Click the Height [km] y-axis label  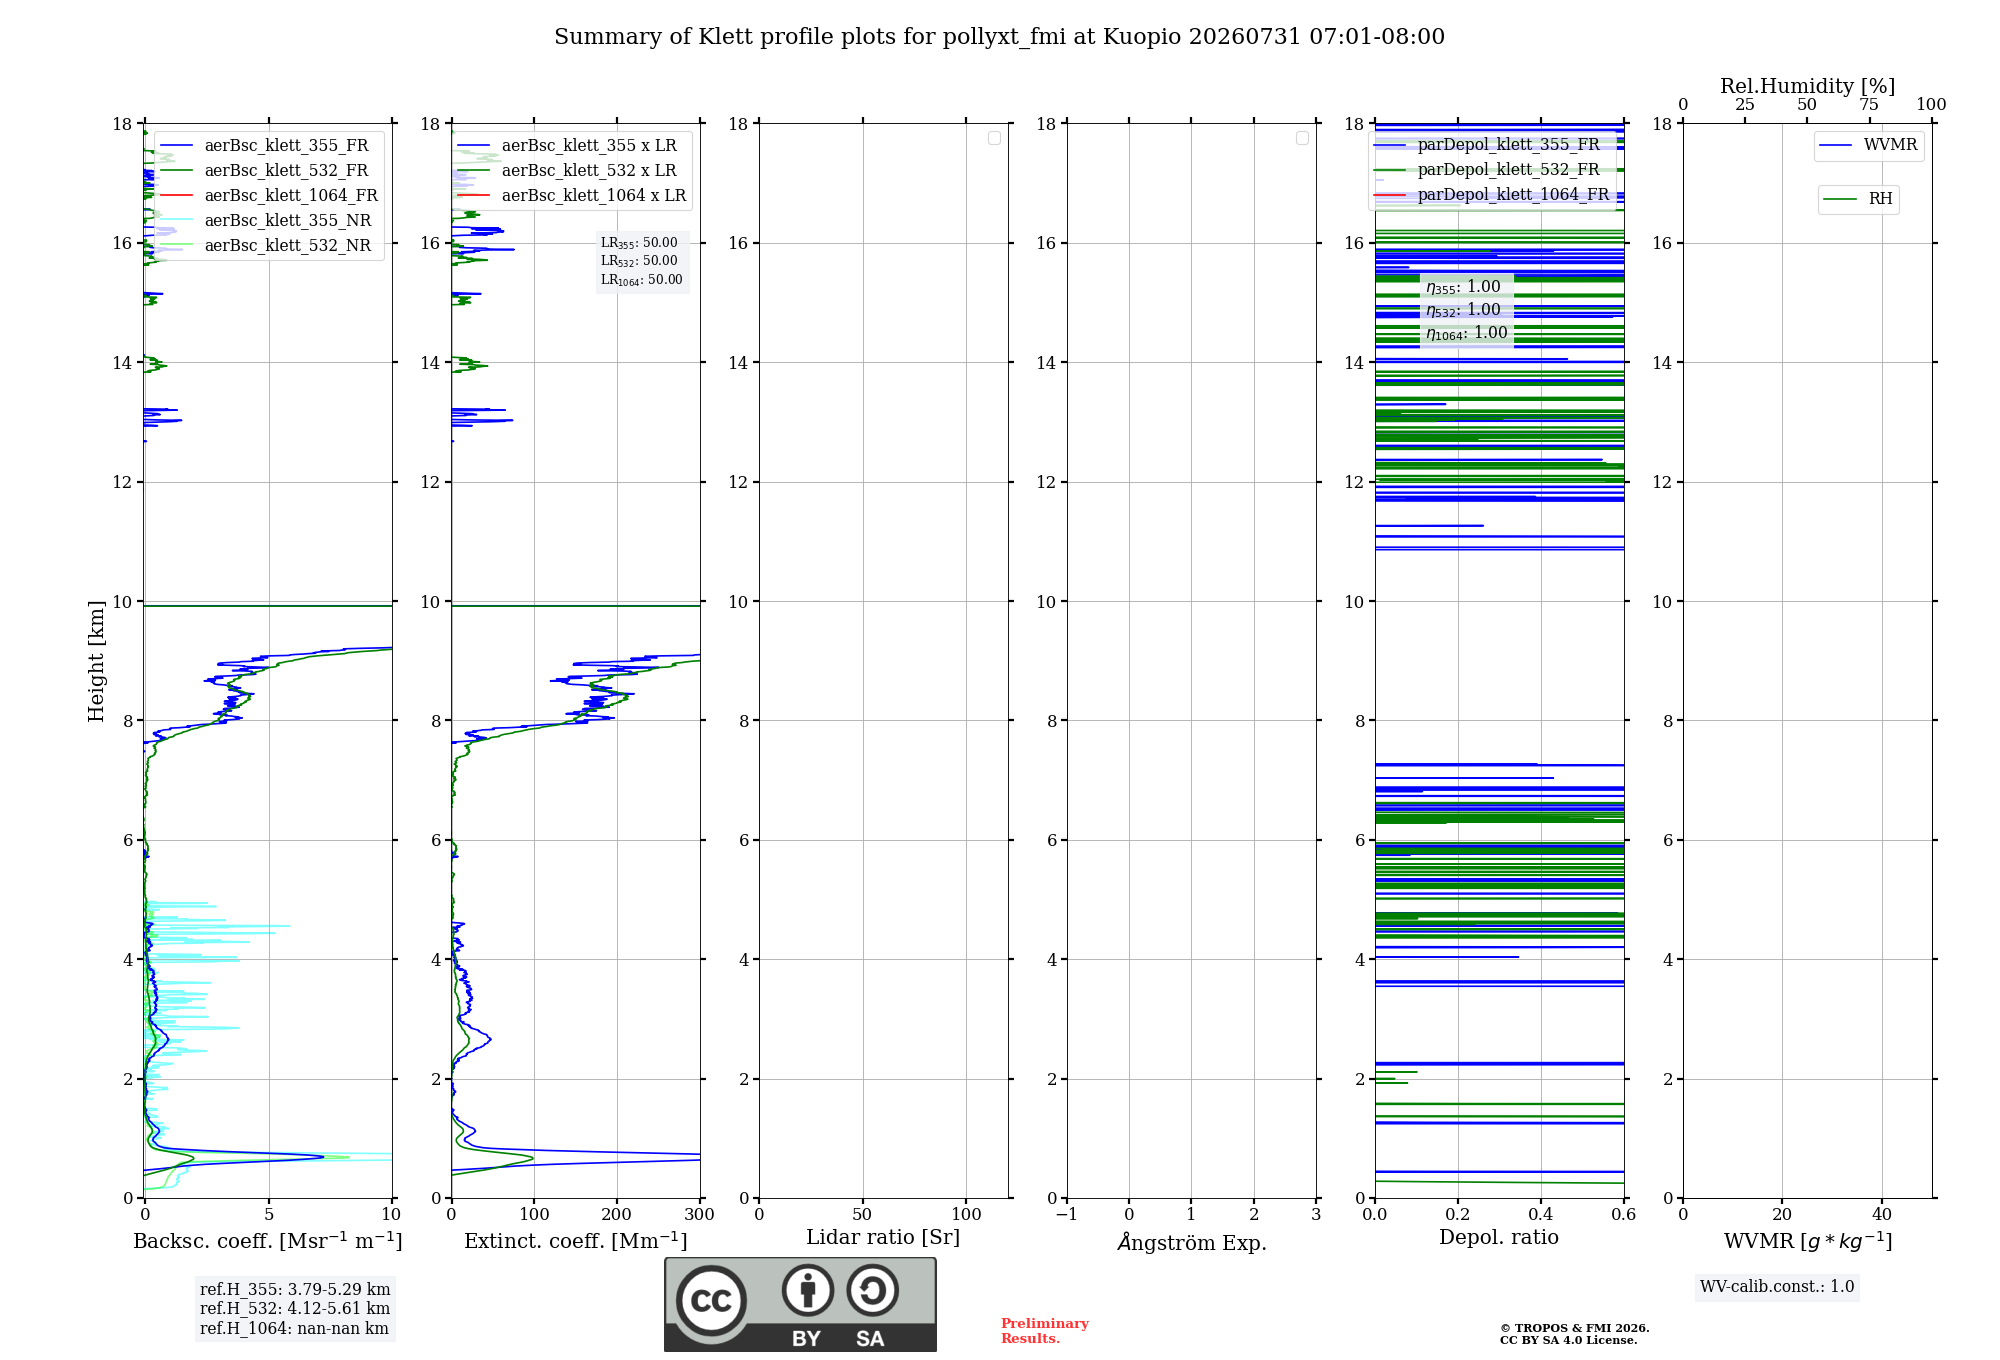(96, 661)
